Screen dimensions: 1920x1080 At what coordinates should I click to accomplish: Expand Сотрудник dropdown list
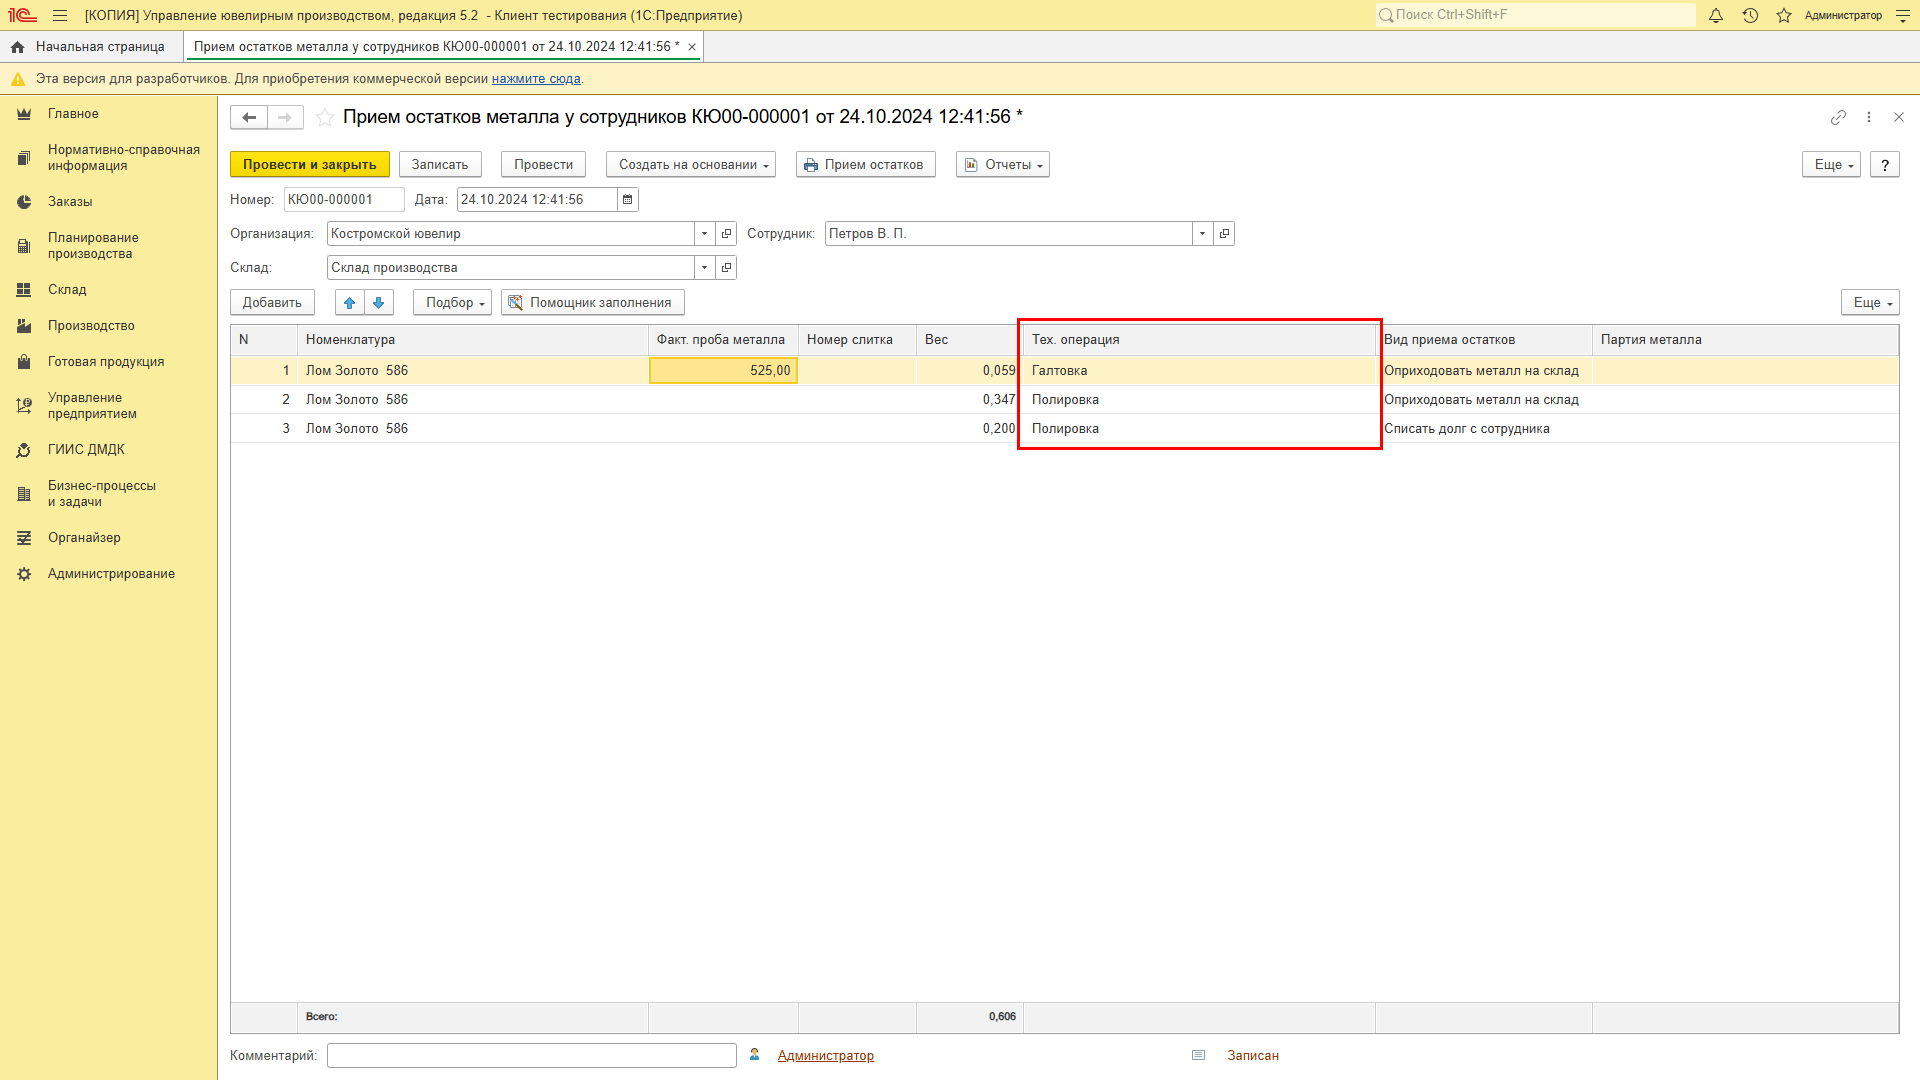click(1202, 234)
